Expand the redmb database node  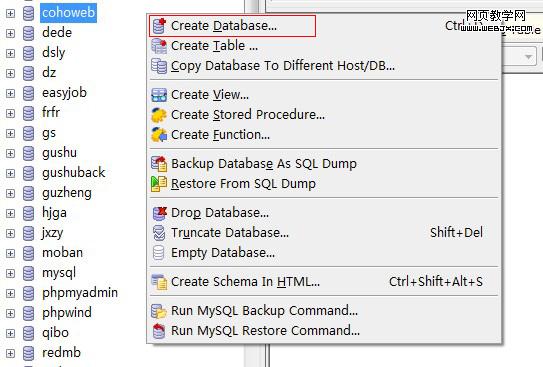coord(10,353)
